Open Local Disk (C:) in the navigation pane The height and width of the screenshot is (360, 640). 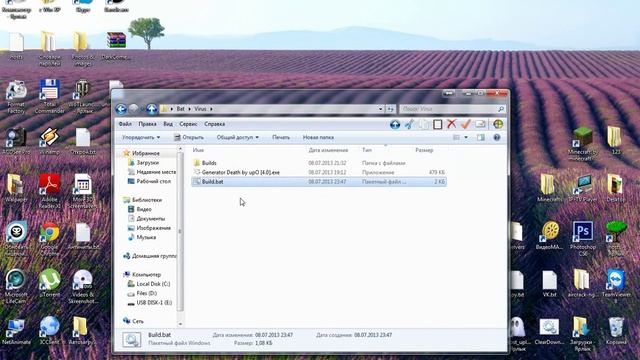153,284
